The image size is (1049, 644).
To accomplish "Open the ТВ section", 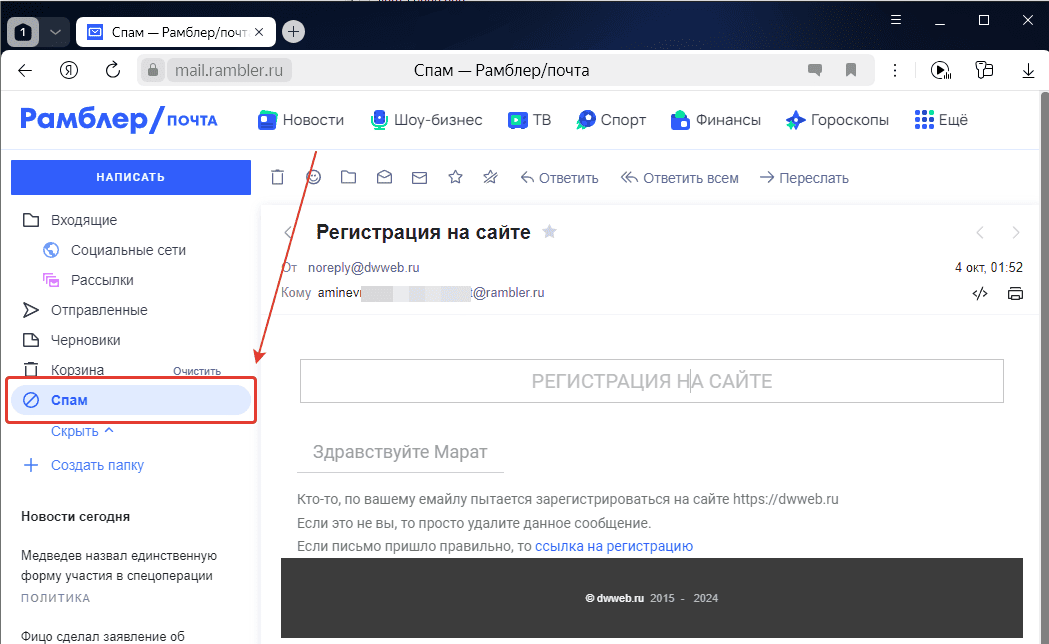I will click(x=529, y=120).
